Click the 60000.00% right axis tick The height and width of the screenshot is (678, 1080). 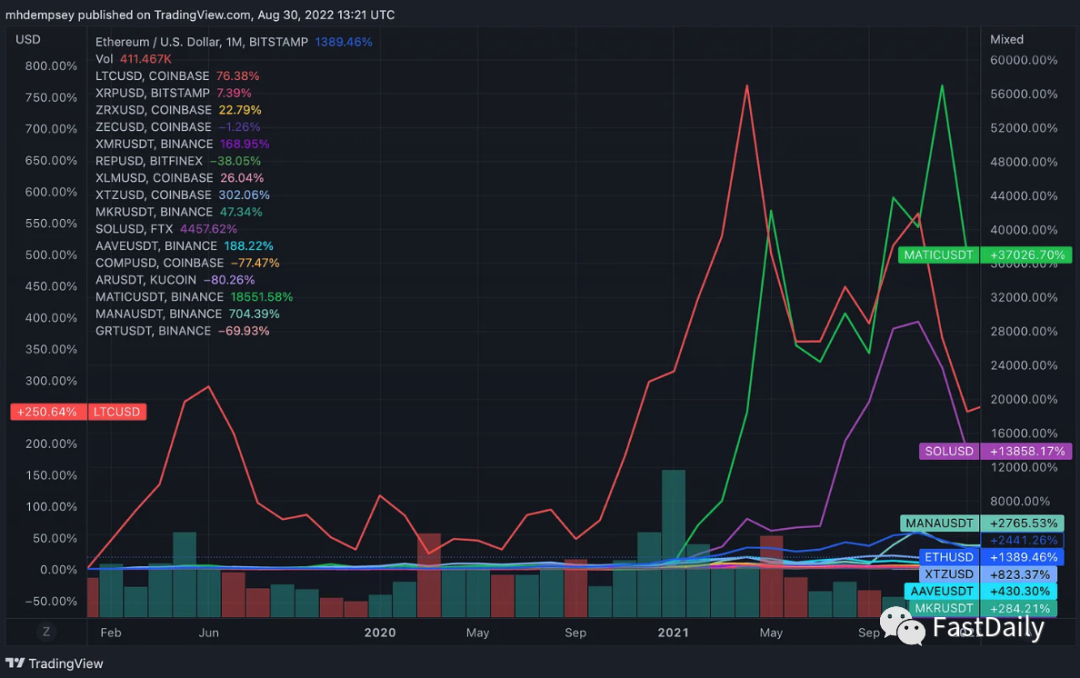(1024, 60)
